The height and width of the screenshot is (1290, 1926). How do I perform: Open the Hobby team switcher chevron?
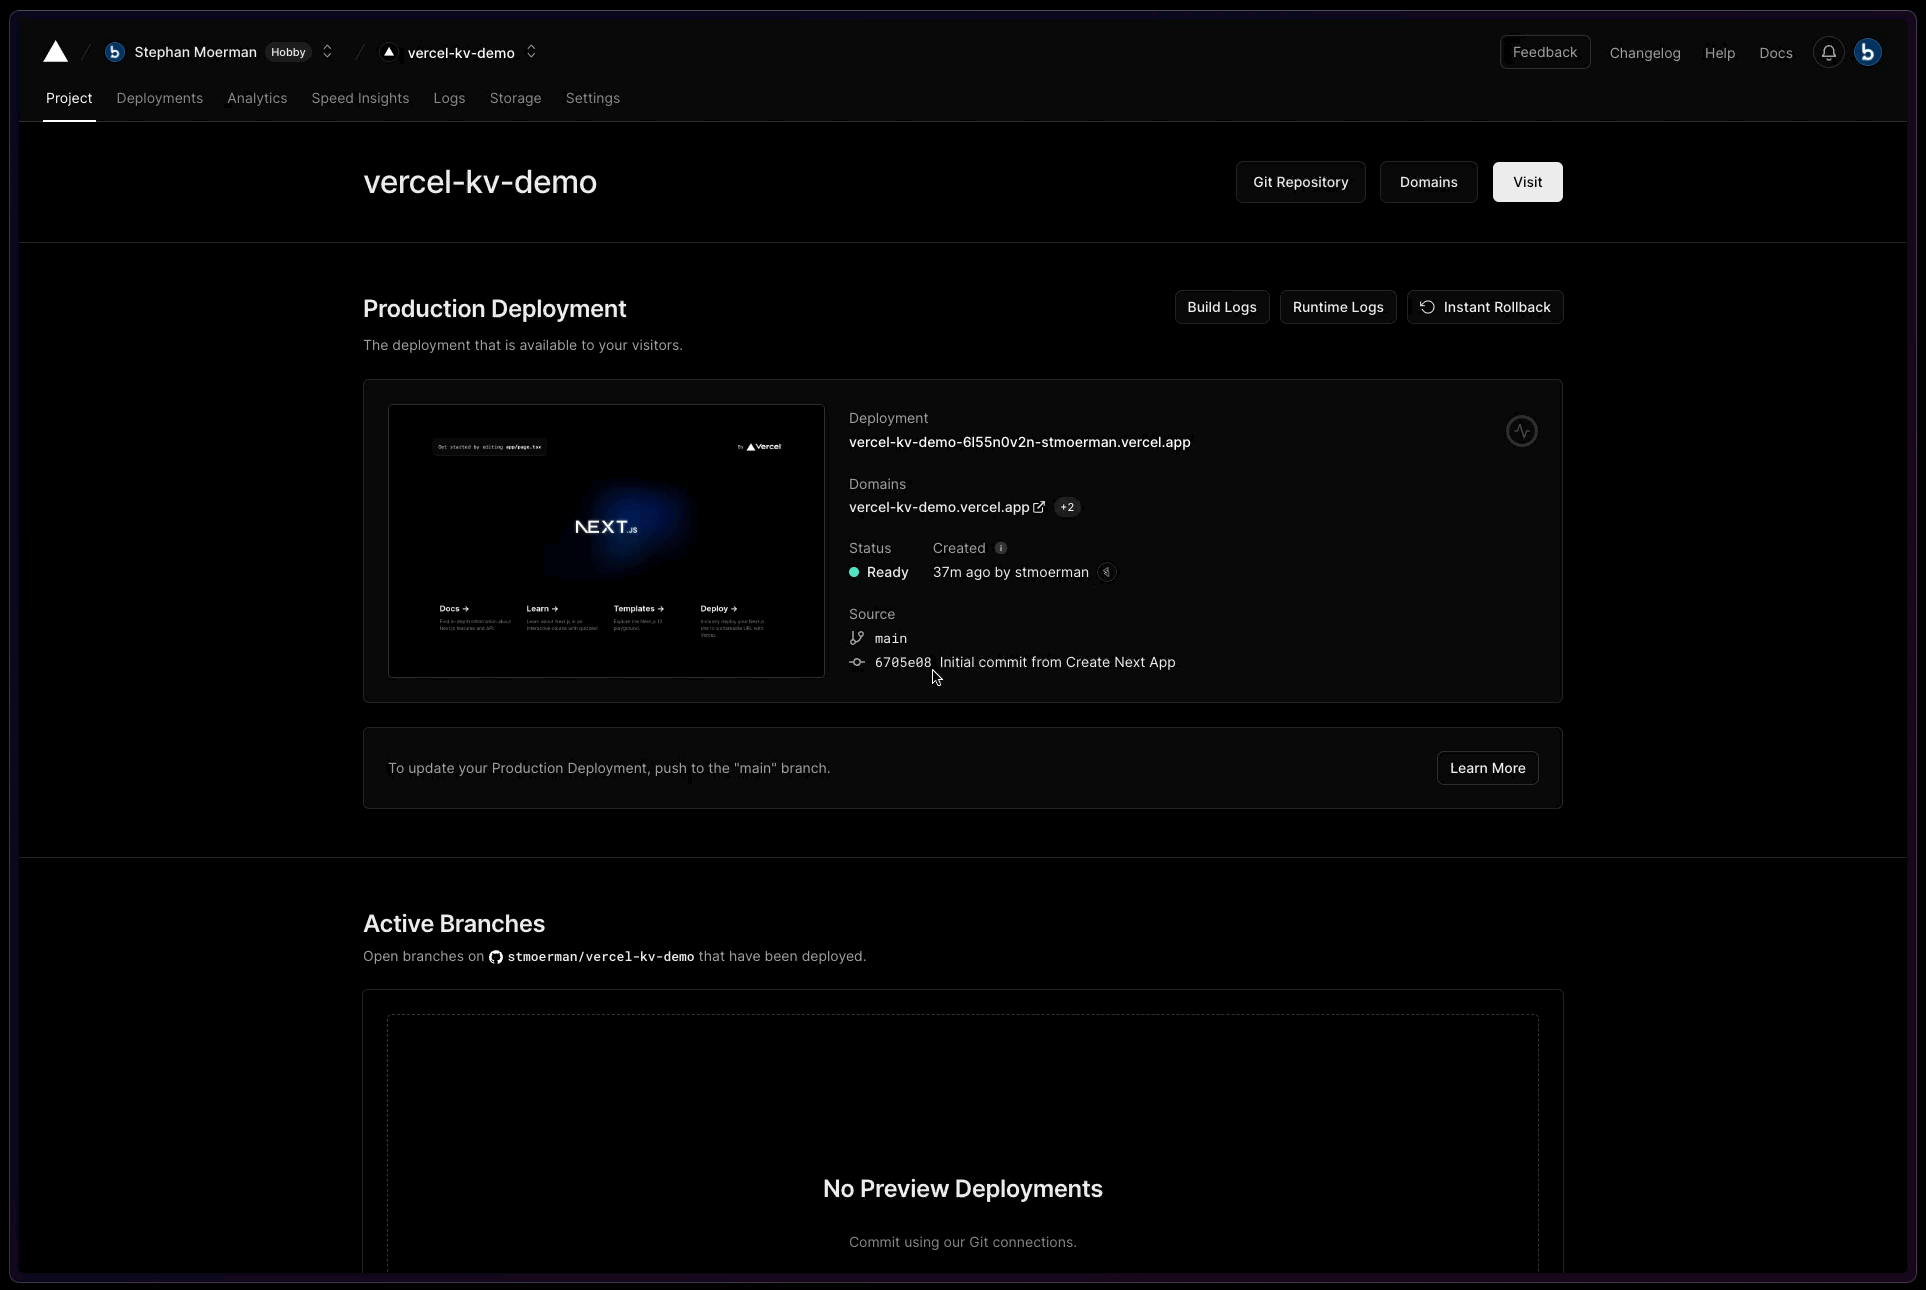pos(325,52)
